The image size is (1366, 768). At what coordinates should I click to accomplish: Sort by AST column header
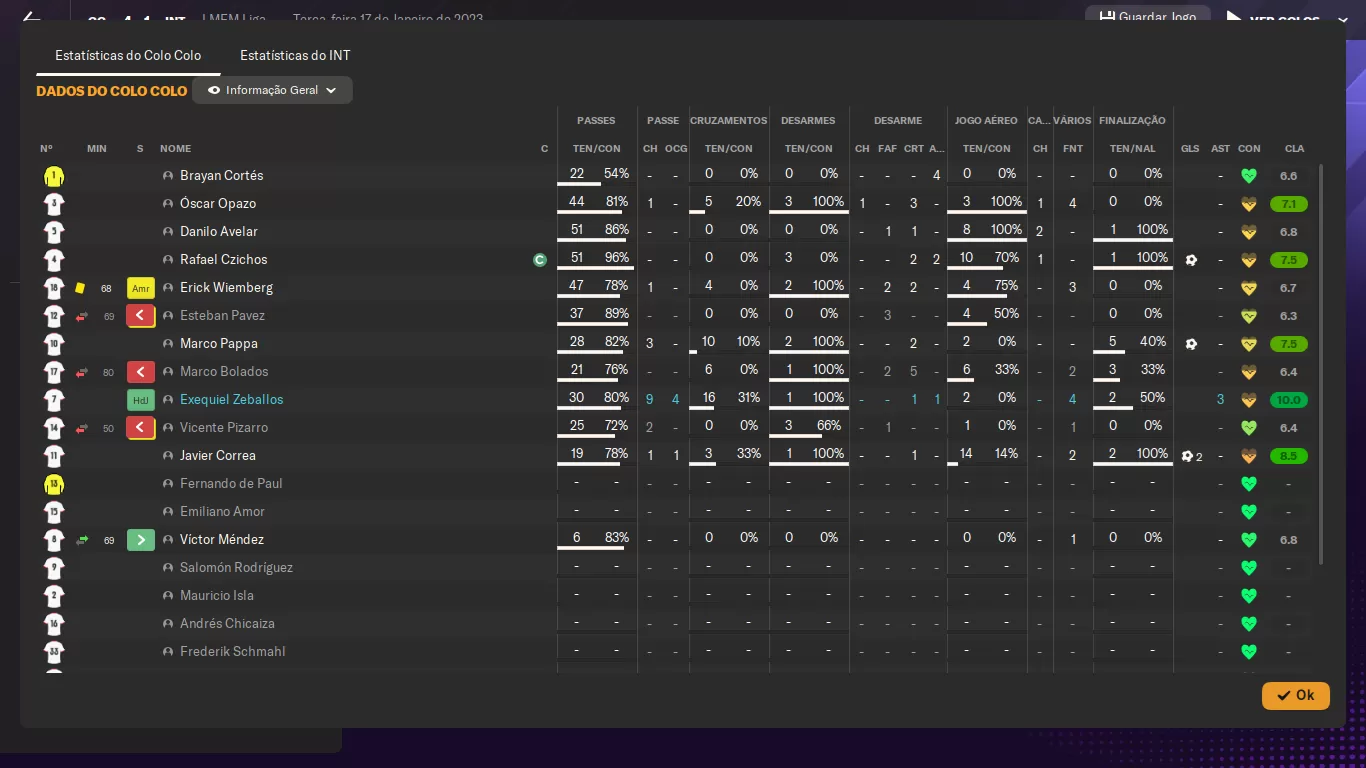point(1221,149)
